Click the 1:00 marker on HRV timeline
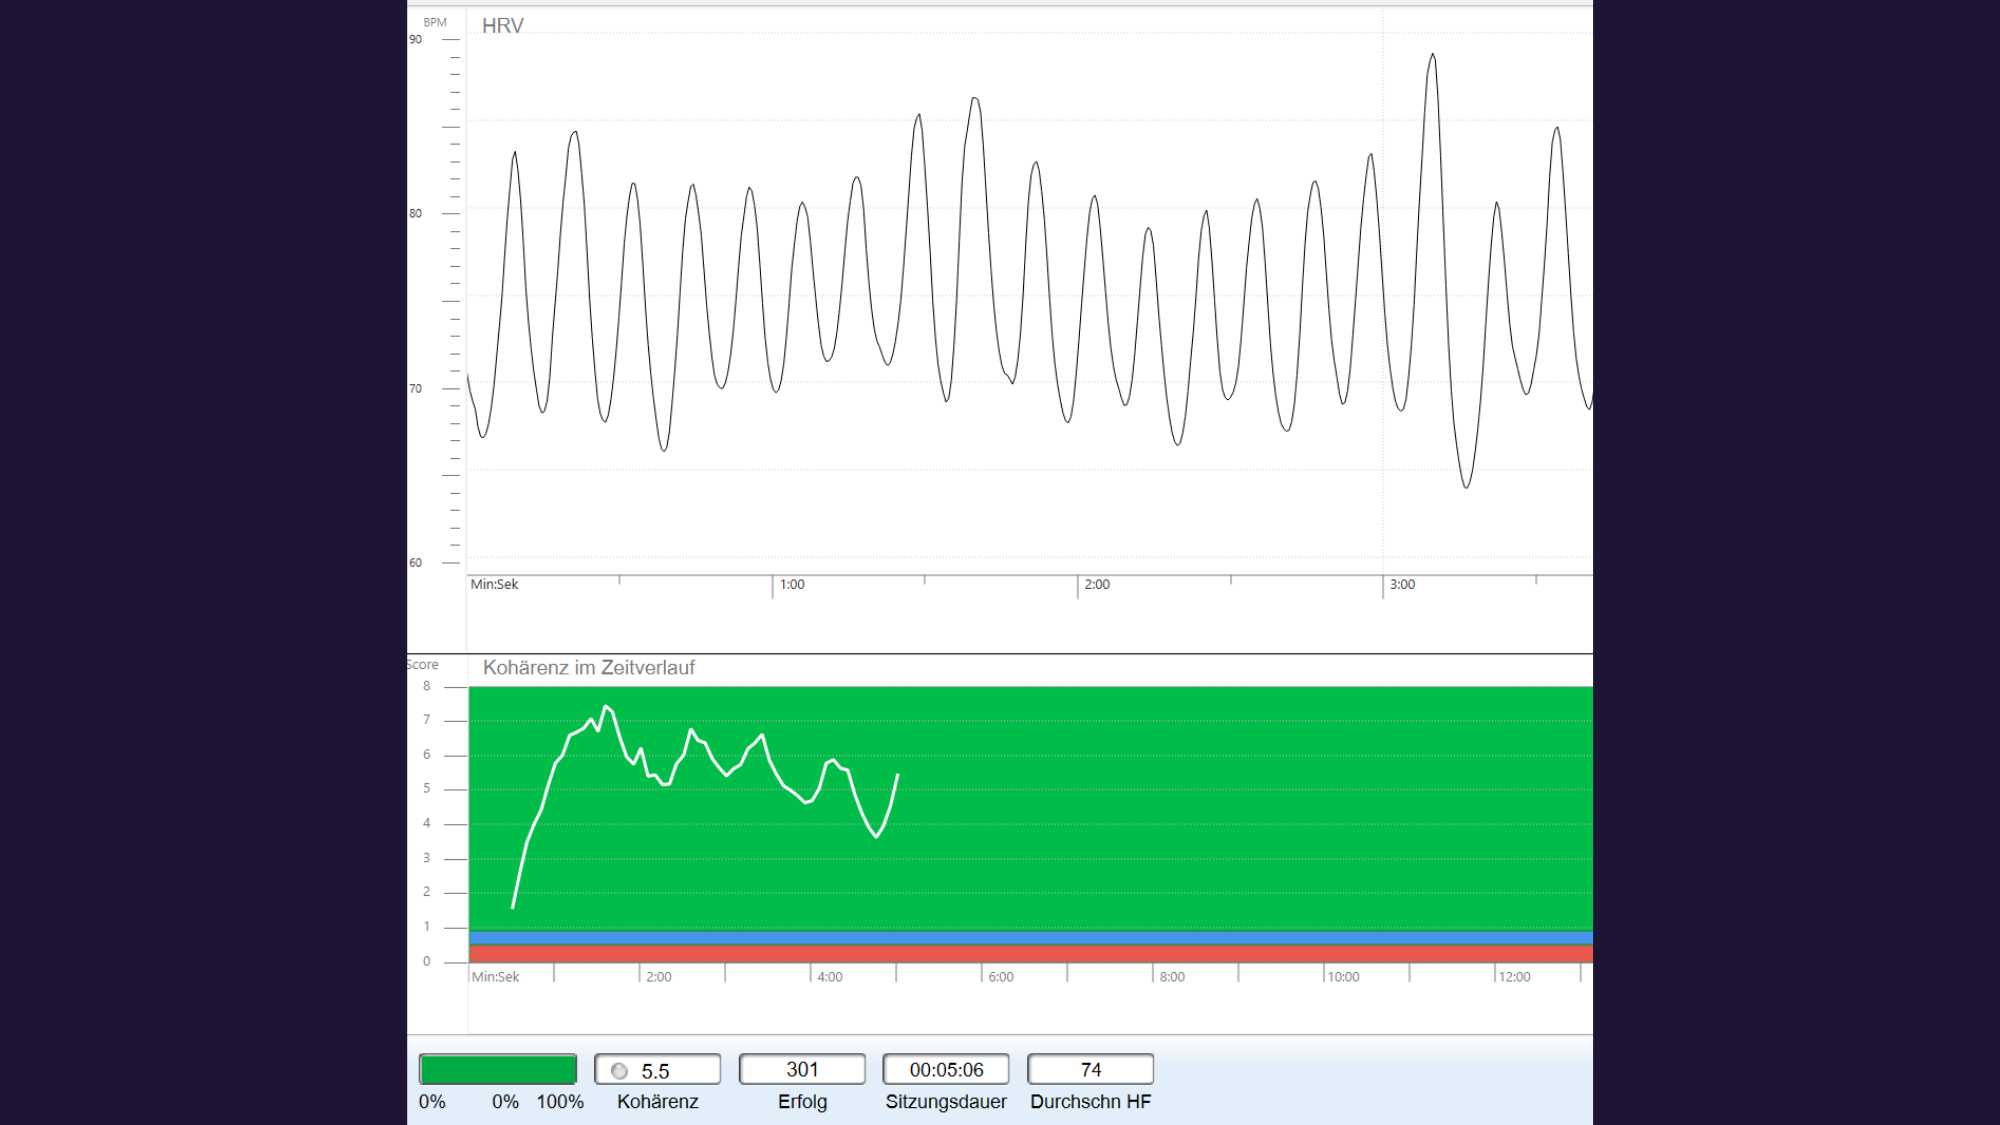2000x1125 pixels. point(792,584)
